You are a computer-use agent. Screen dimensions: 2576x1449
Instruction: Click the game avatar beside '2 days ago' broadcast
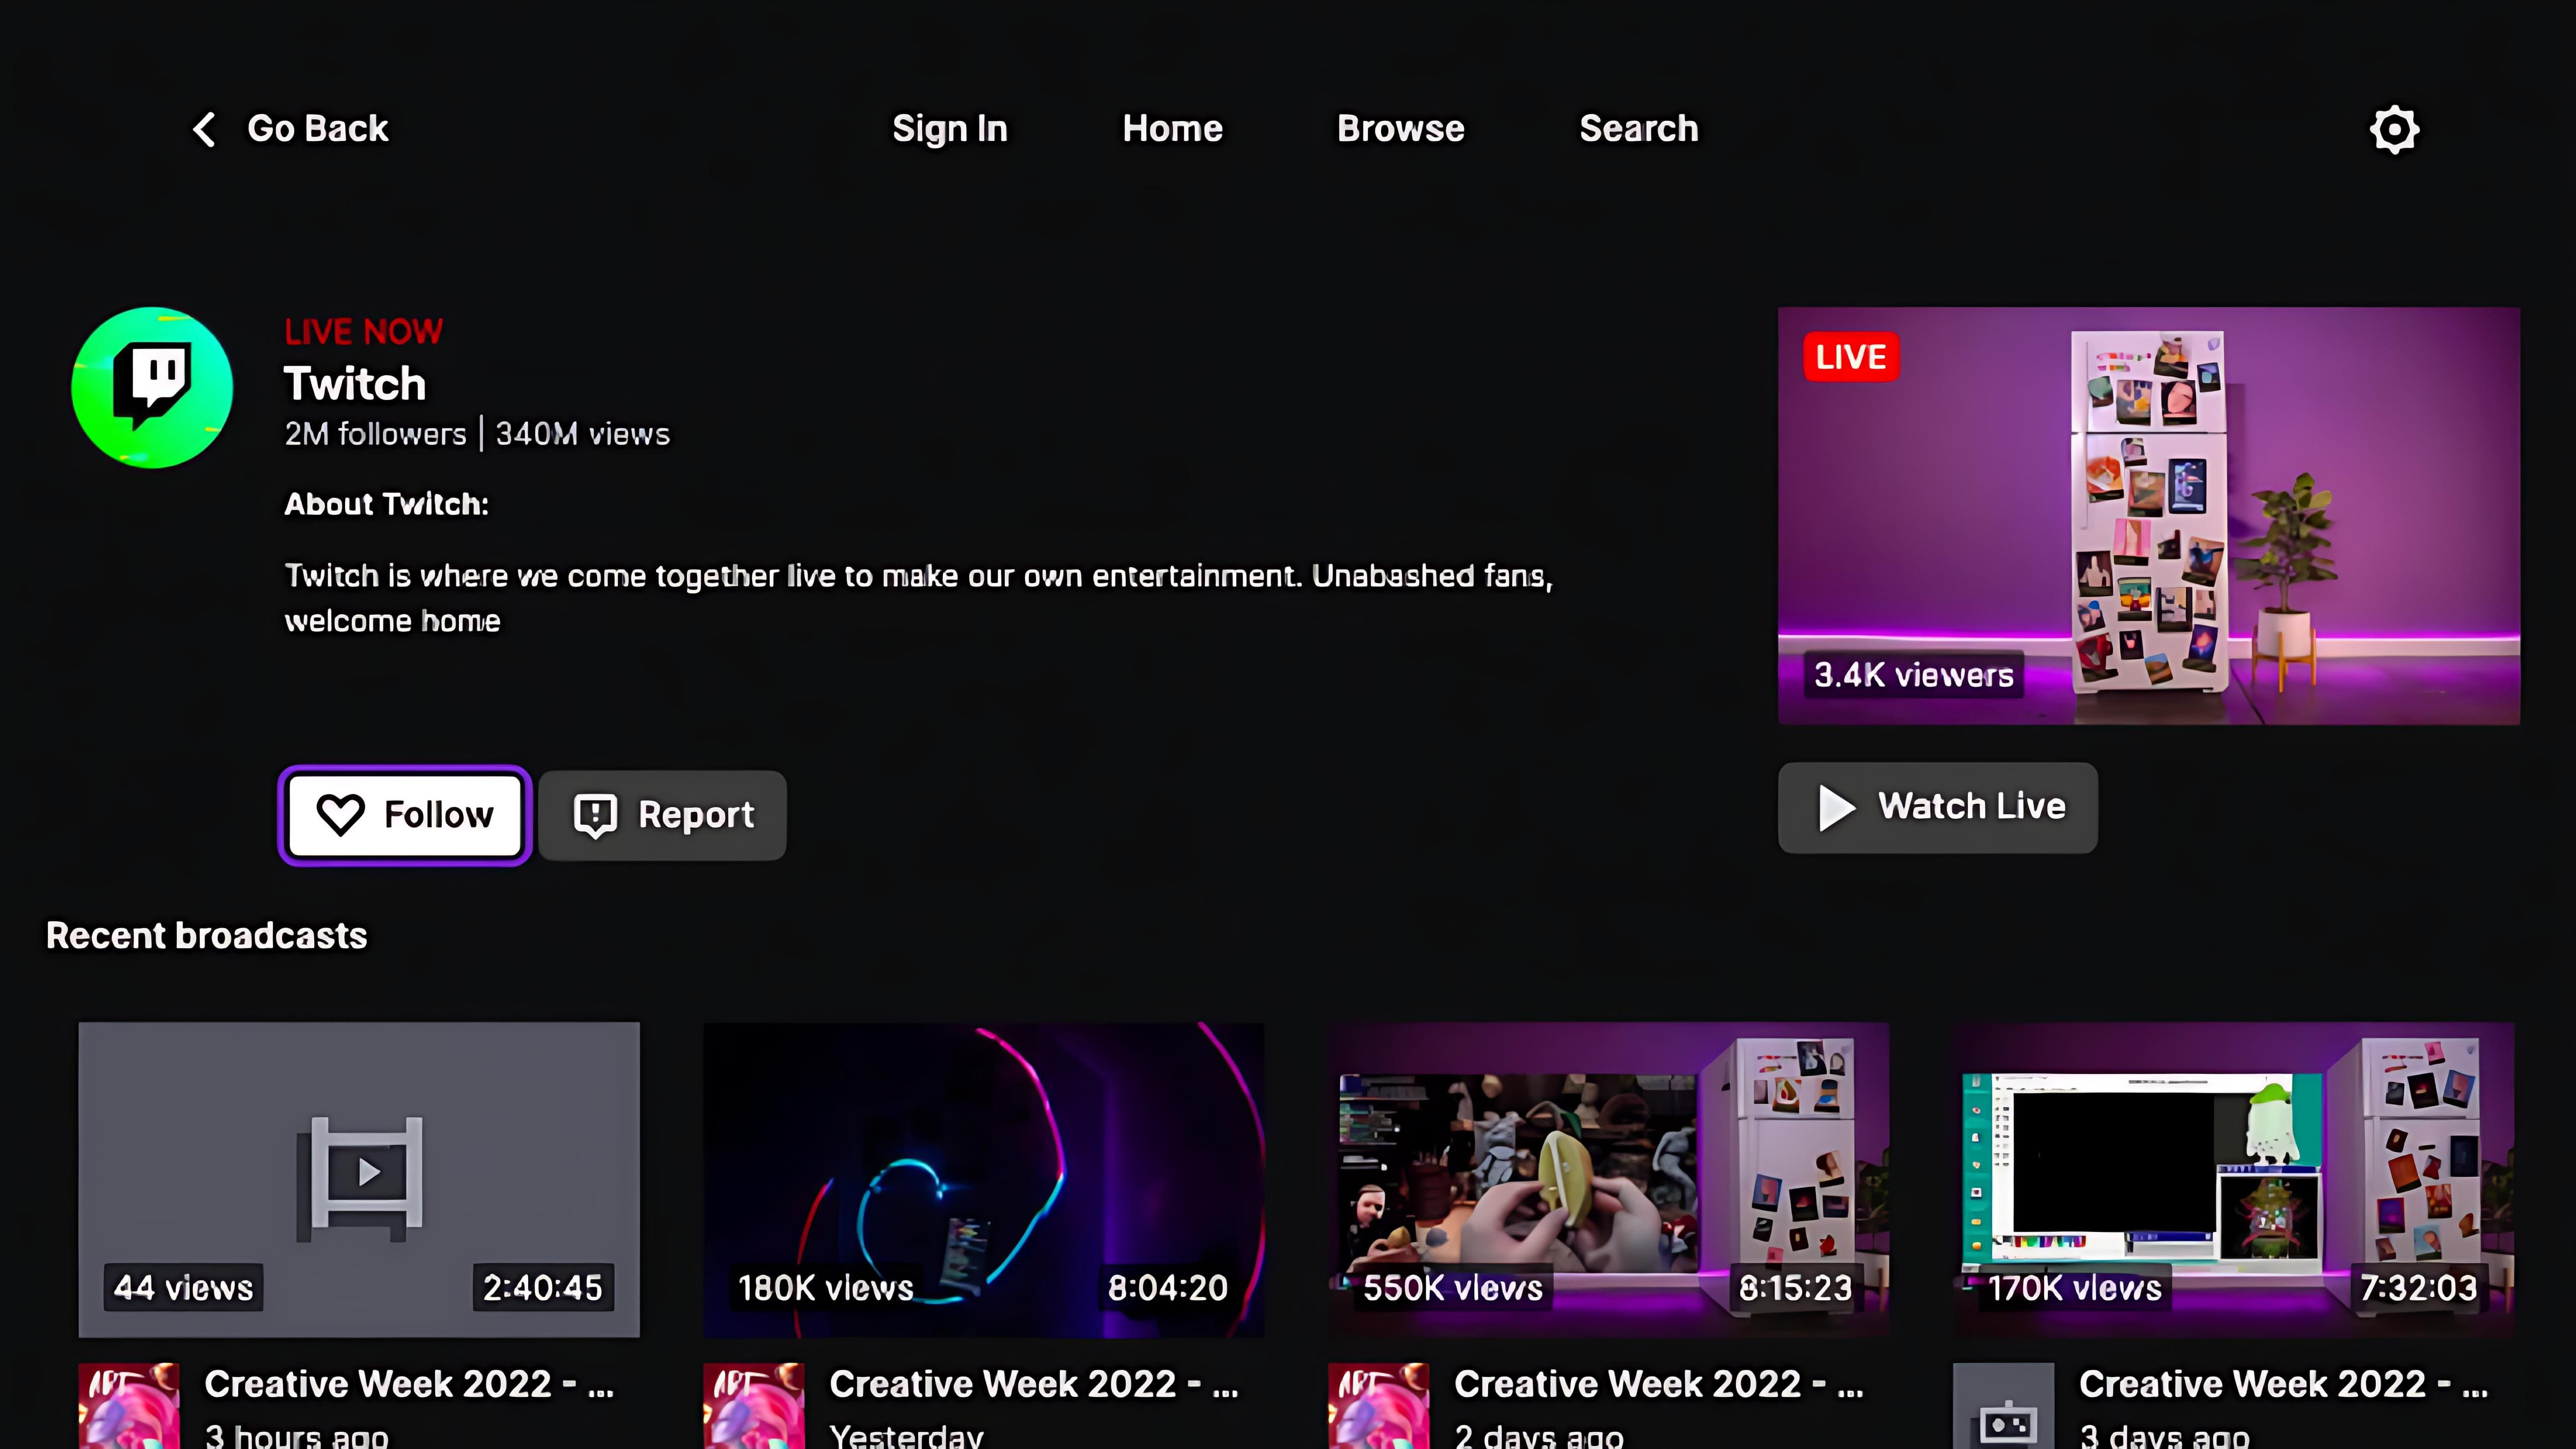[x=1379, y=1405]
